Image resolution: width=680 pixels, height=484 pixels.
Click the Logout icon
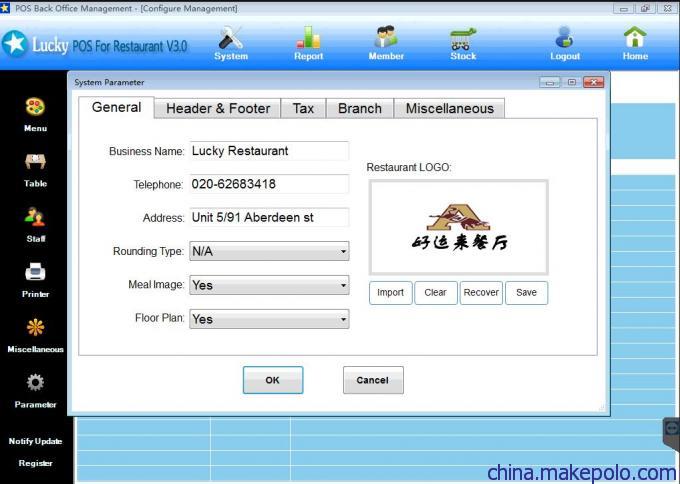pos(565,43)
